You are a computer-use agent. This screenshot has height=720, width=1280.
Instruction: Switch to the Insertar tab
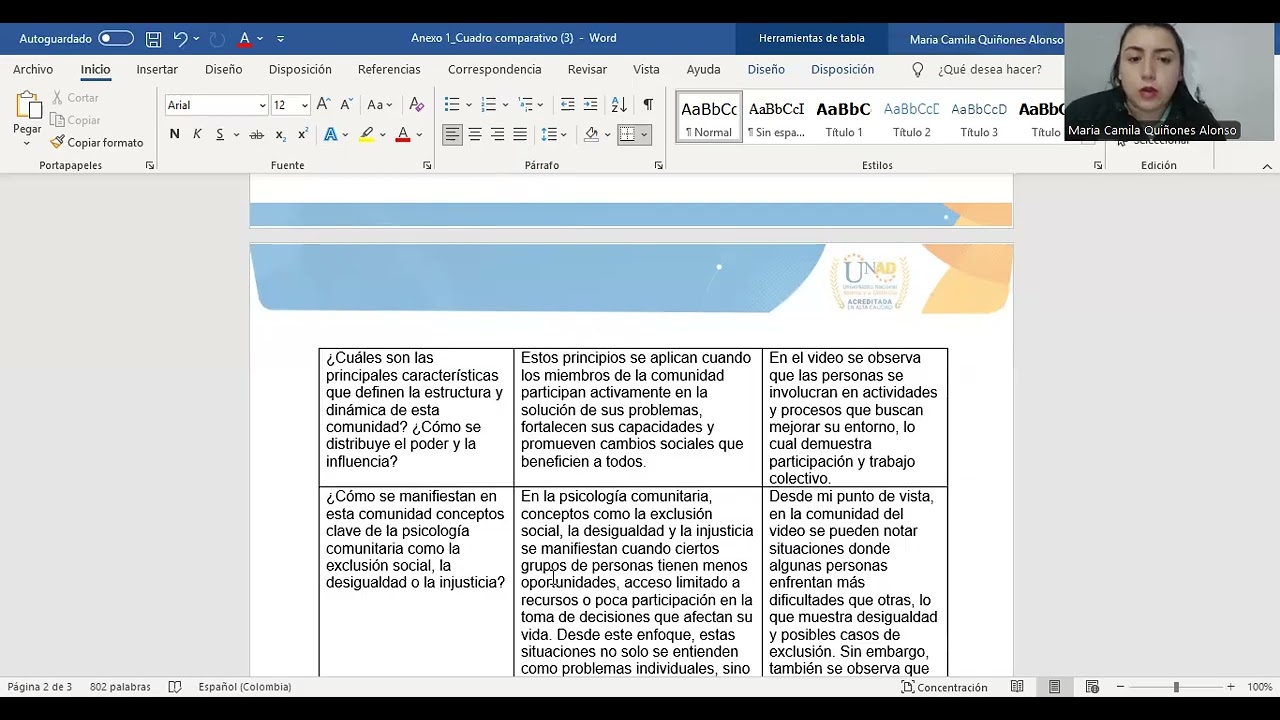pyautogui.click(x=157, y=69)
